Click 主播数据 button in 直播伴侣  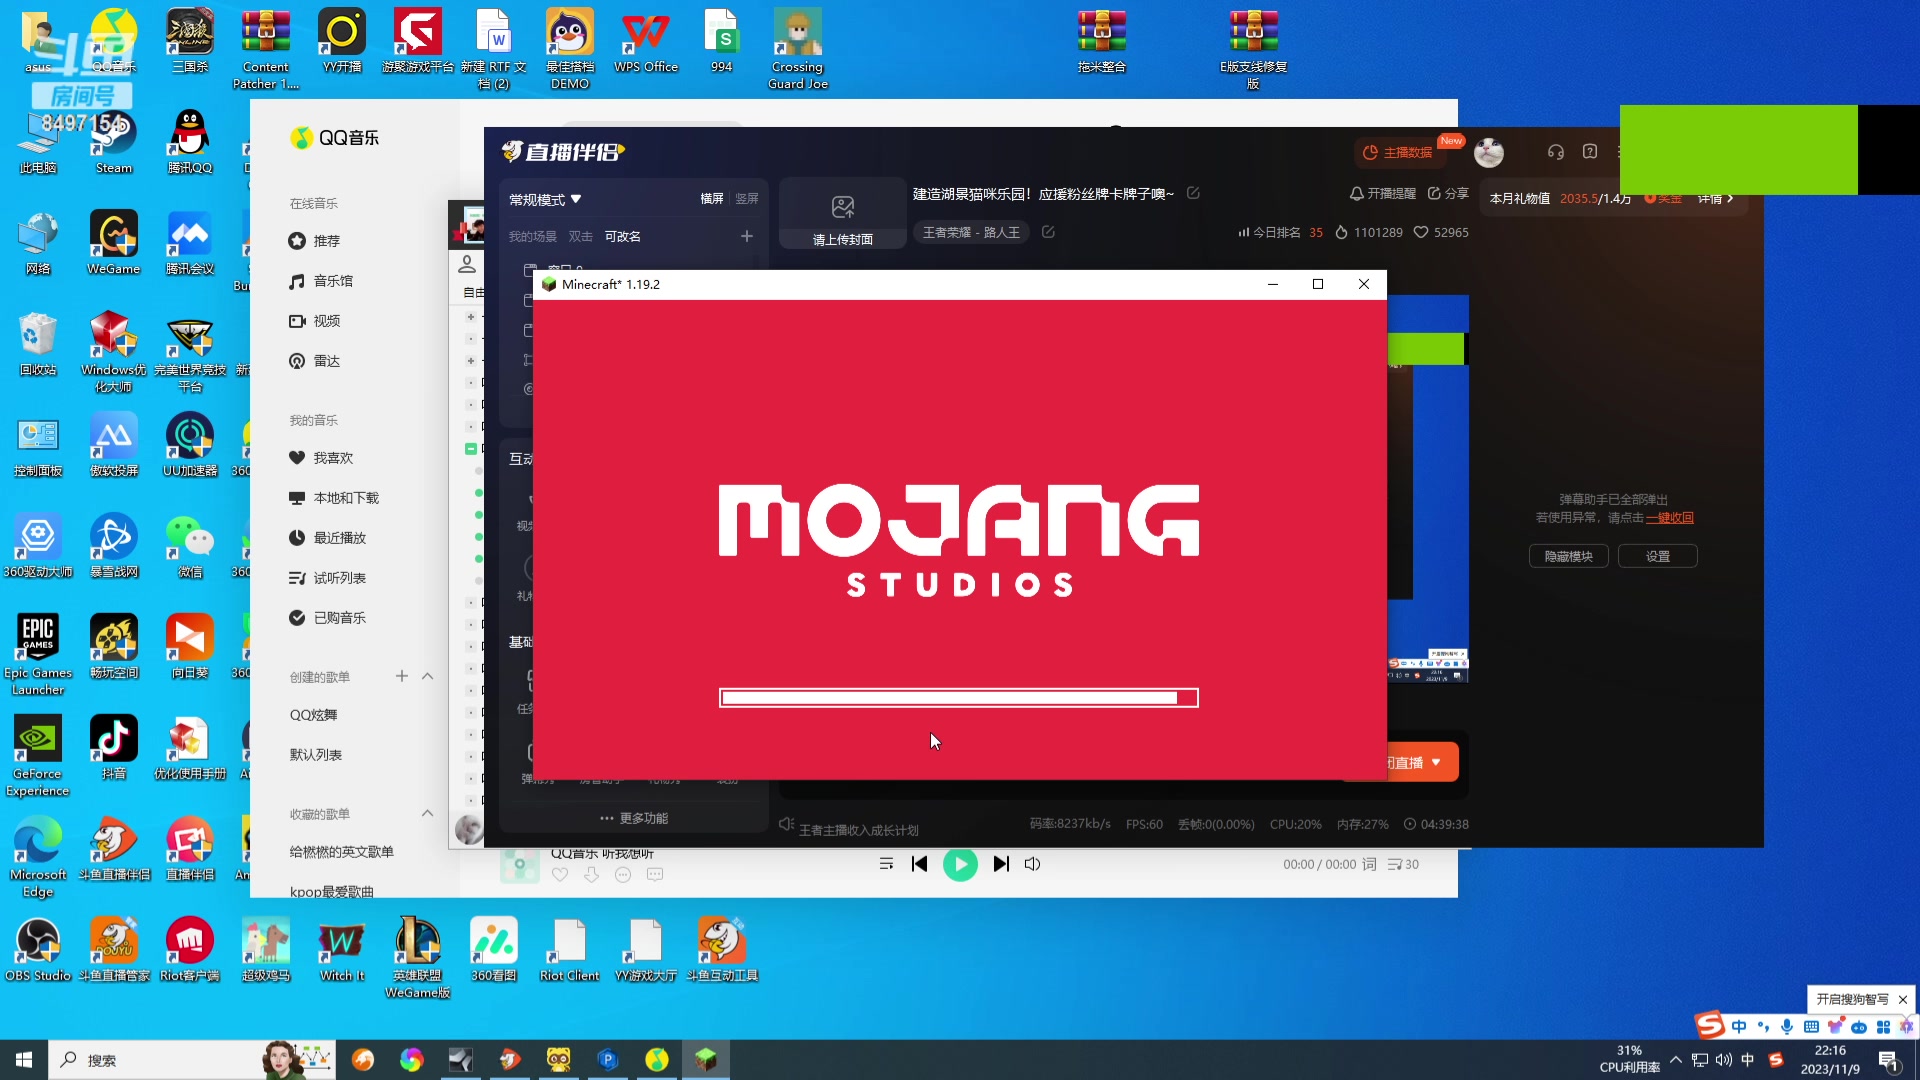[x=1399, y=152]
